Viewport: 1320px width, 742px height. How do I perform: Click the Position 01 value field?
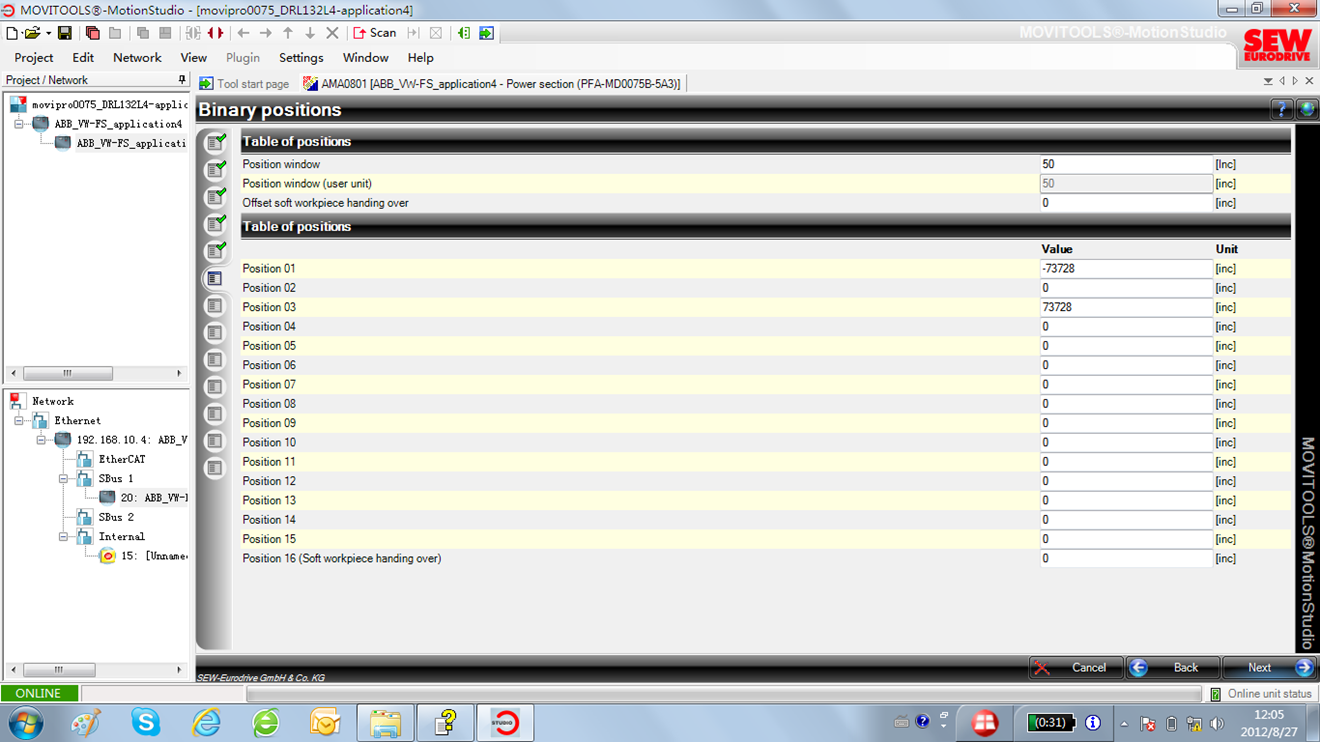(x=1125, y=269)
